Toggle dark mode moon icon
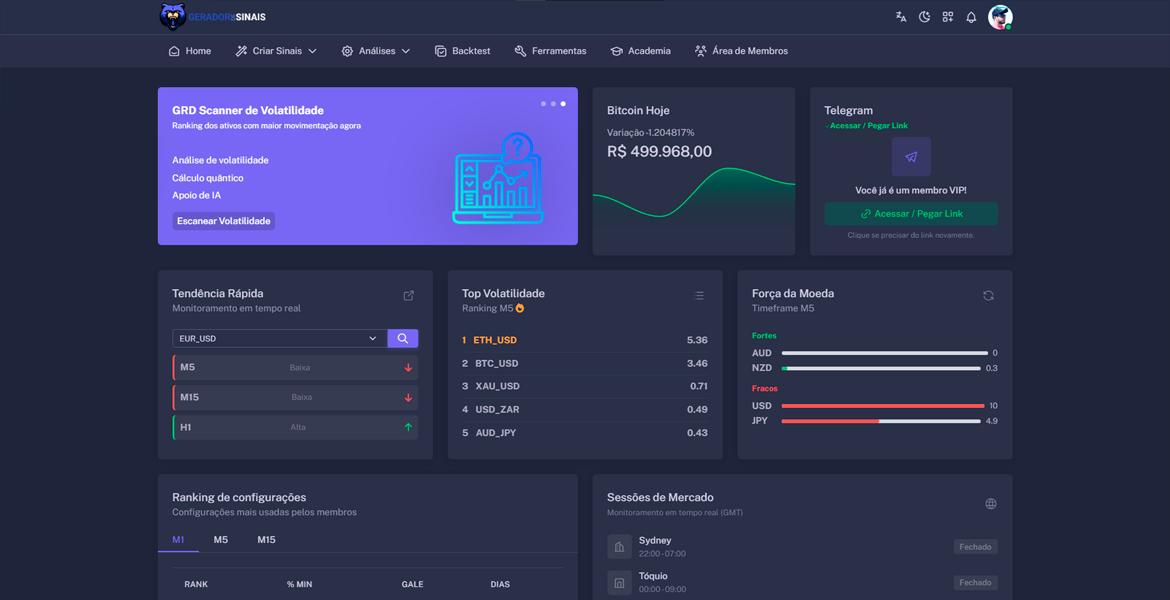This screenshot has height=600, width=1170. 924,17
